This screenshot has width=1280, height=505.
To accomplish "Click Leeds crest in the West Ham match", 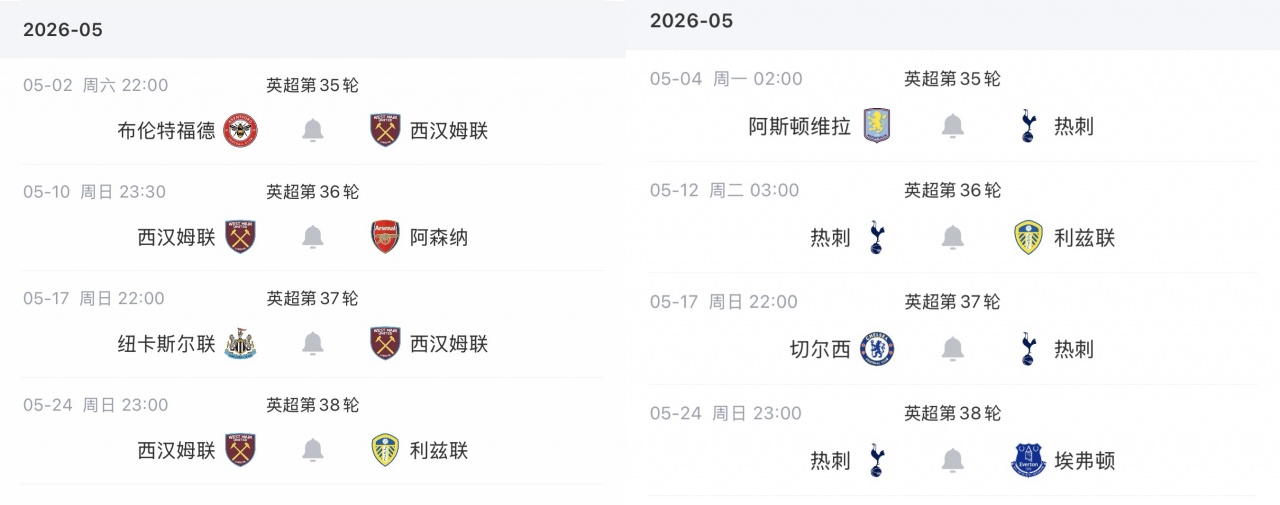I will coord(385,451).
